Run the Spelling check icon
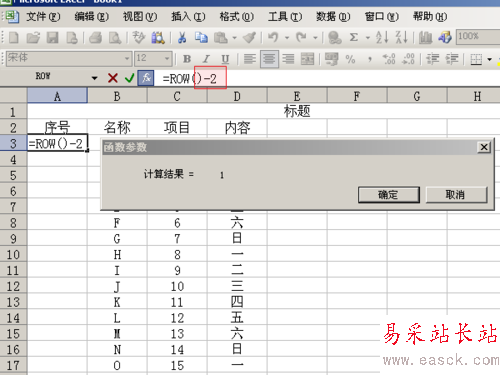This screenshot has height=375, width=500. click(138, 37)
